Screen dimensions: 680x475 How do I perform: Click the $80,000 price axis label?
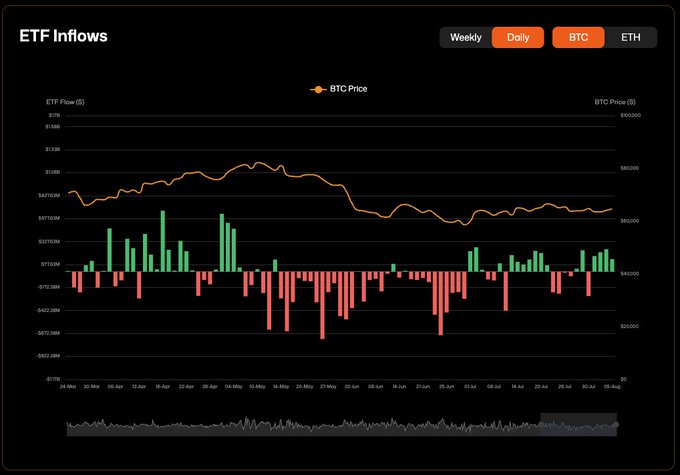click(x=630, y=168)
